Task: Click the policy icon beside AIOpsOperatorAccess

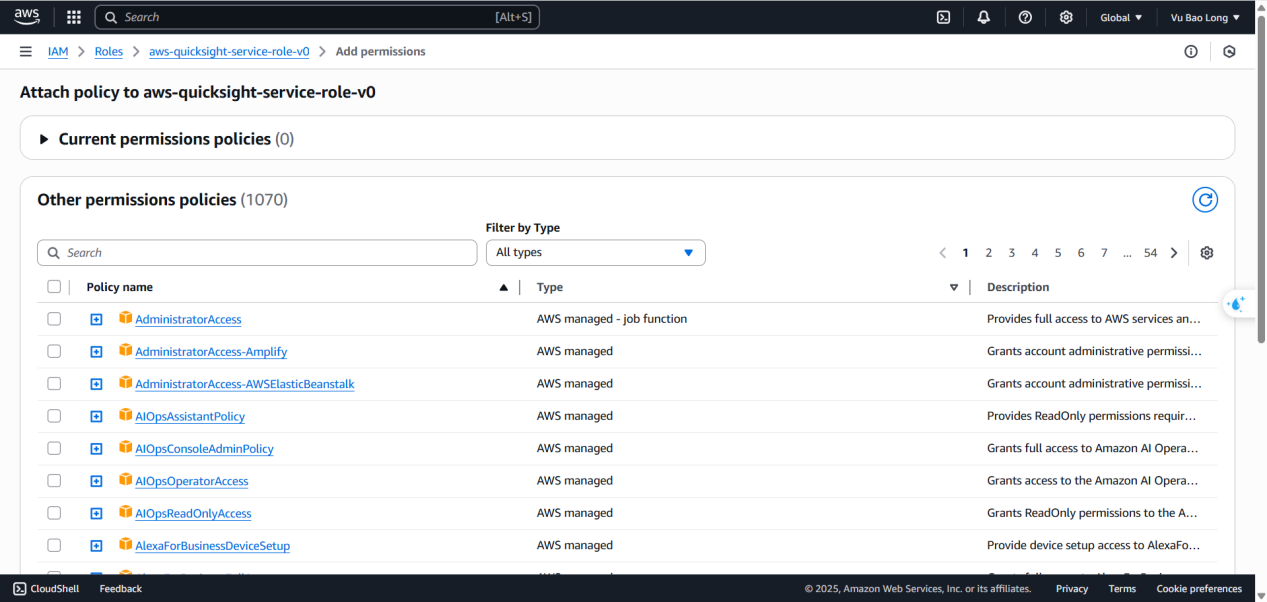Action: click(125, 480)
